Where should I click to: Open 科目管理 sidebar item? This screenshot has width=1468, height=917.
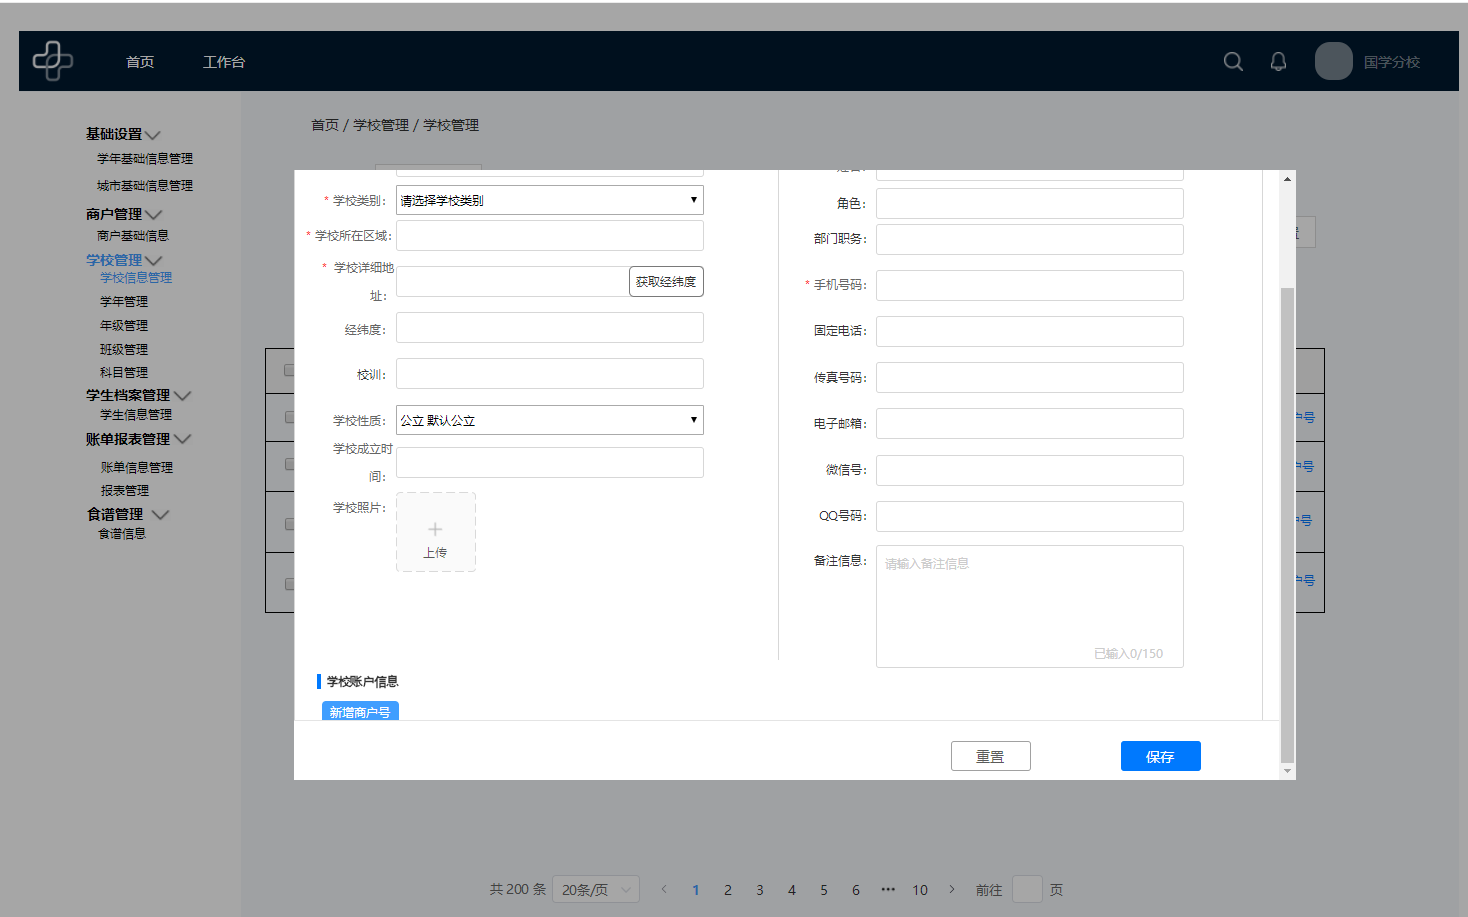click(124, 373)
